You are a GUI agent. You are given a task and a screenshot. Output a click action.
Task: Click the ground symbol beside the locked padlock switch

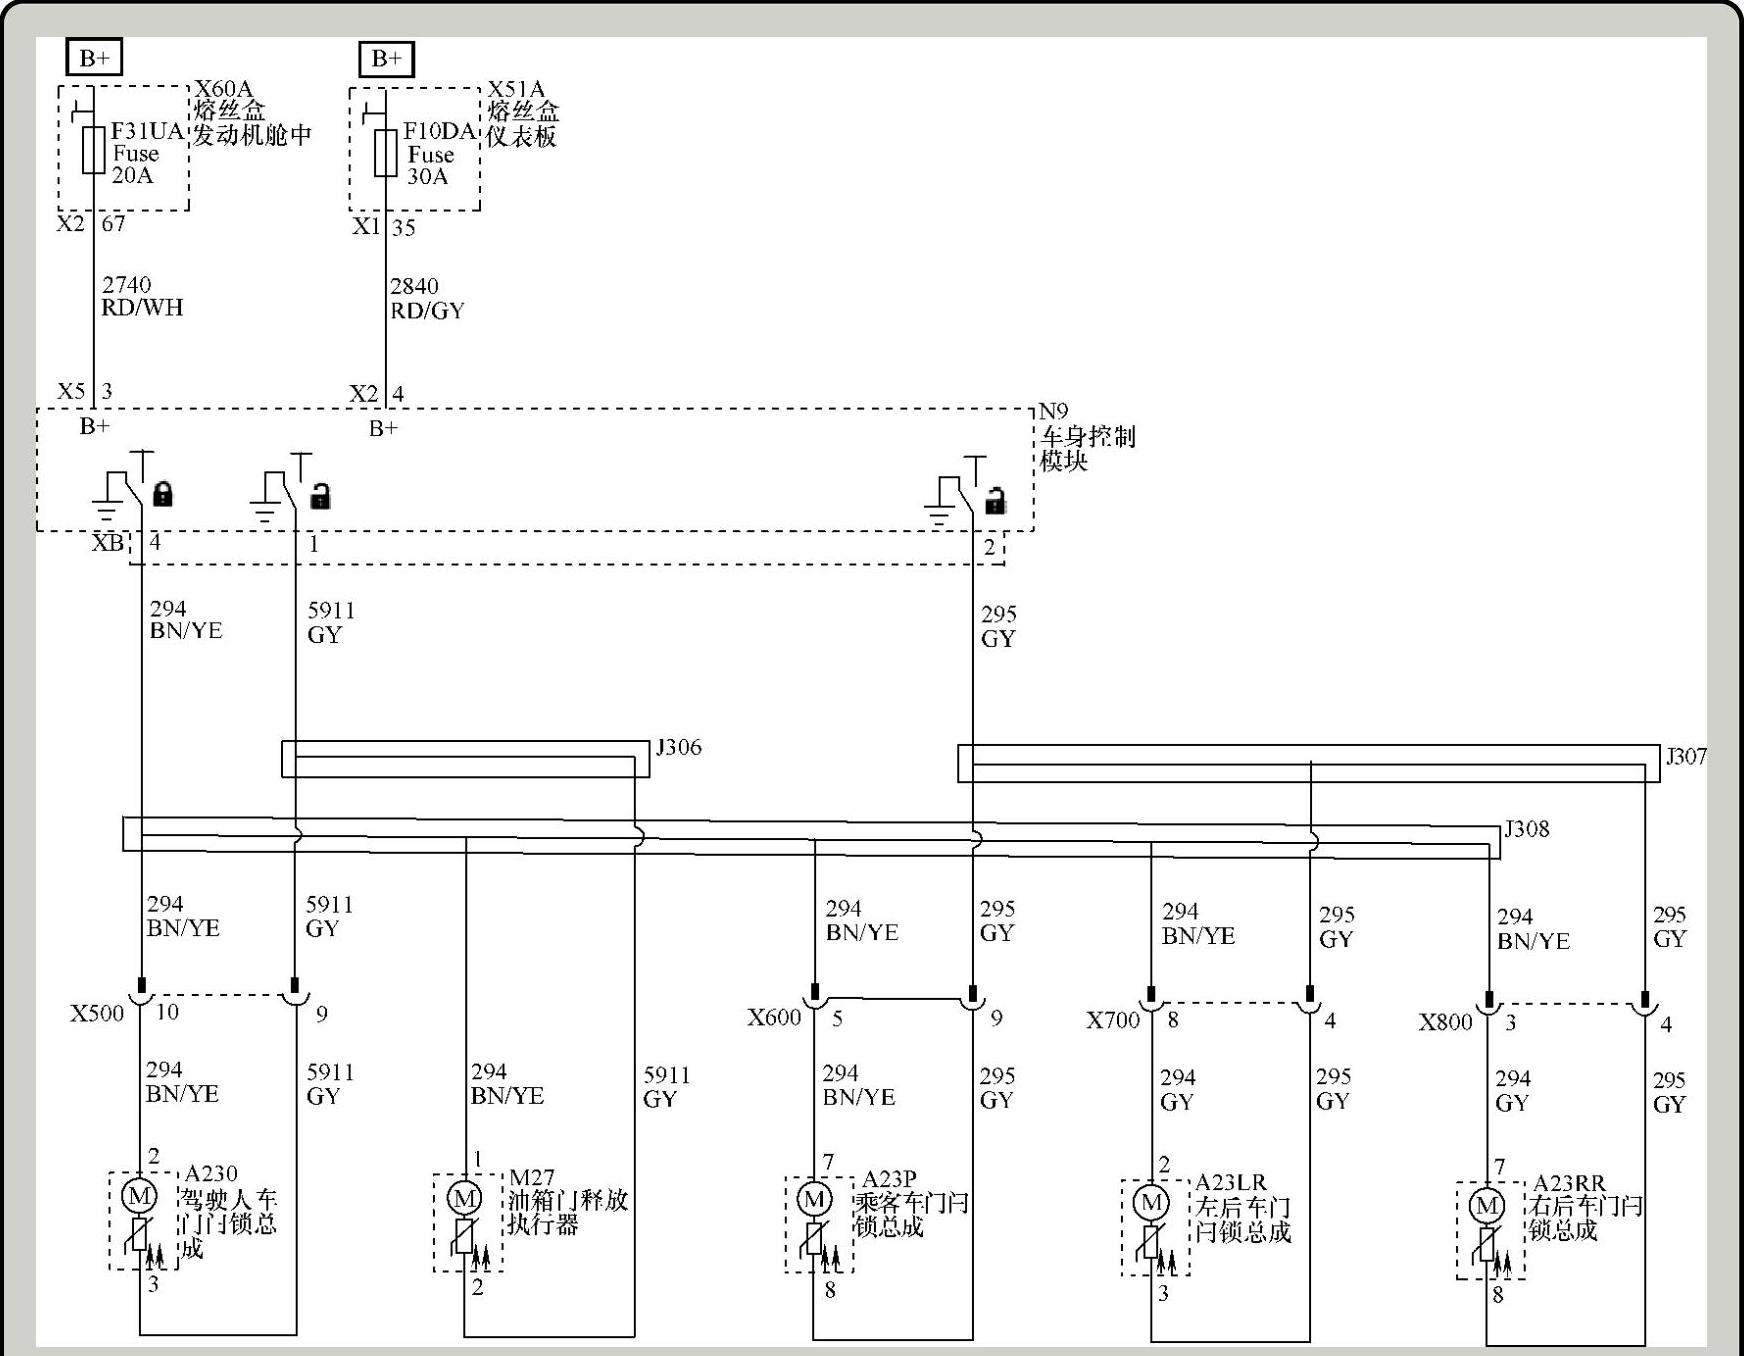[108, 507]
